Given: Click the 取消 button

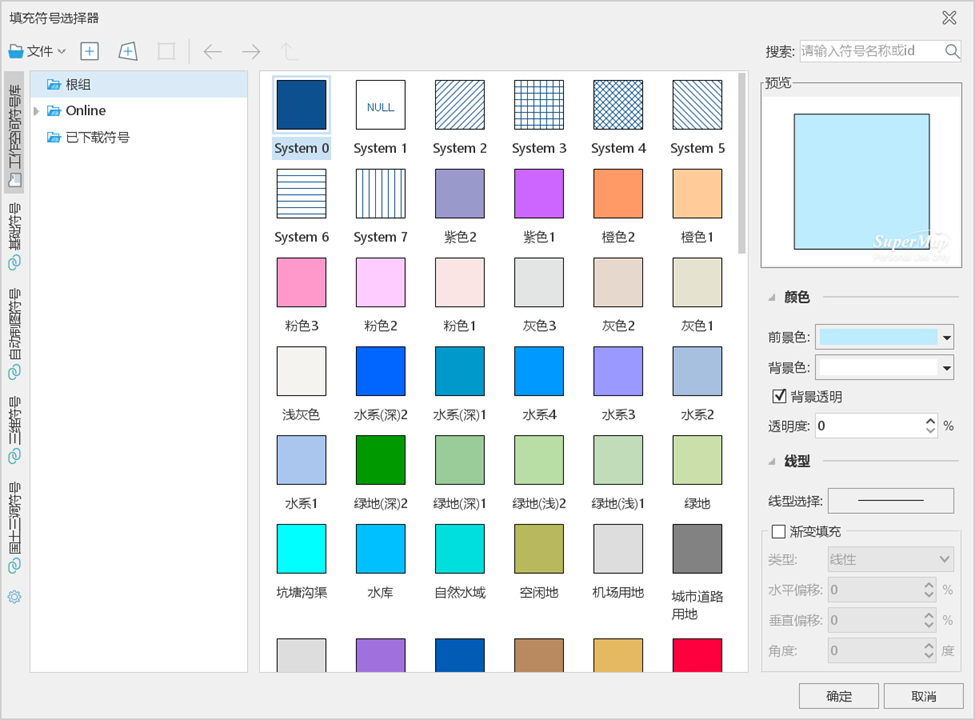Looking at the screenshot, I should coord(923,696).
